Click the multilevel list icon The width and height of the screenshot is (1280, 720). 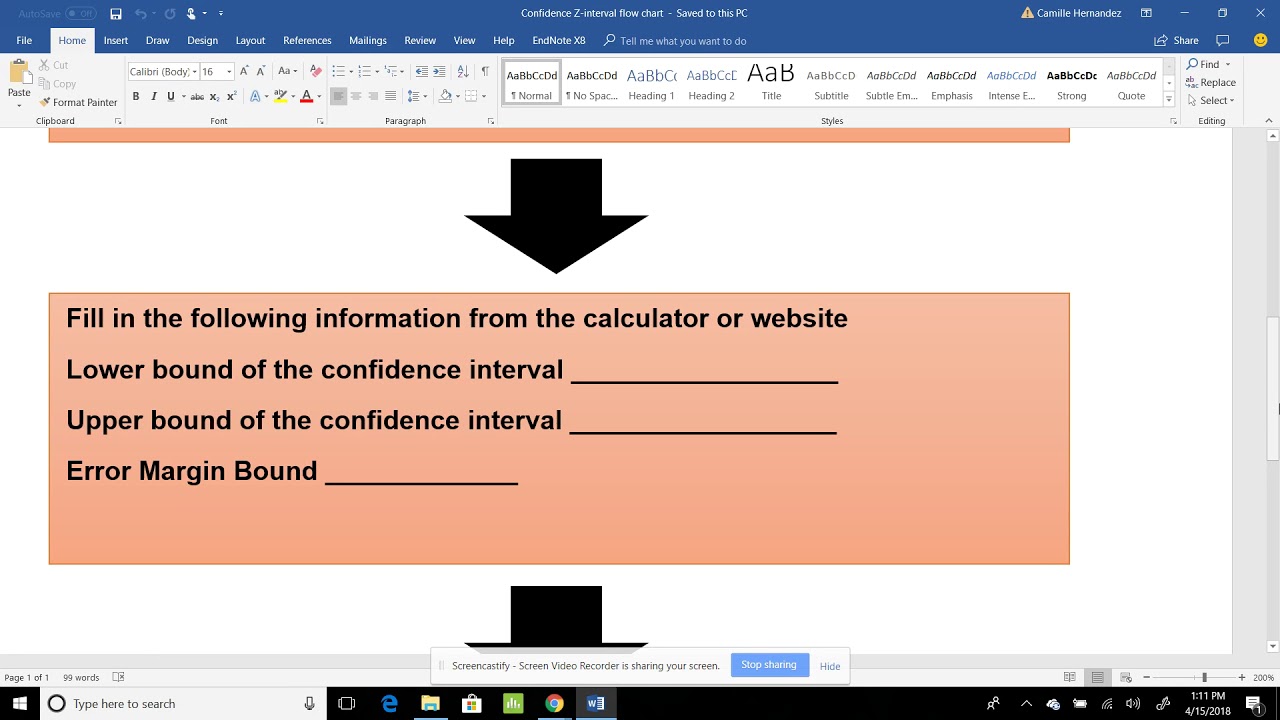[x=391, y=71]
